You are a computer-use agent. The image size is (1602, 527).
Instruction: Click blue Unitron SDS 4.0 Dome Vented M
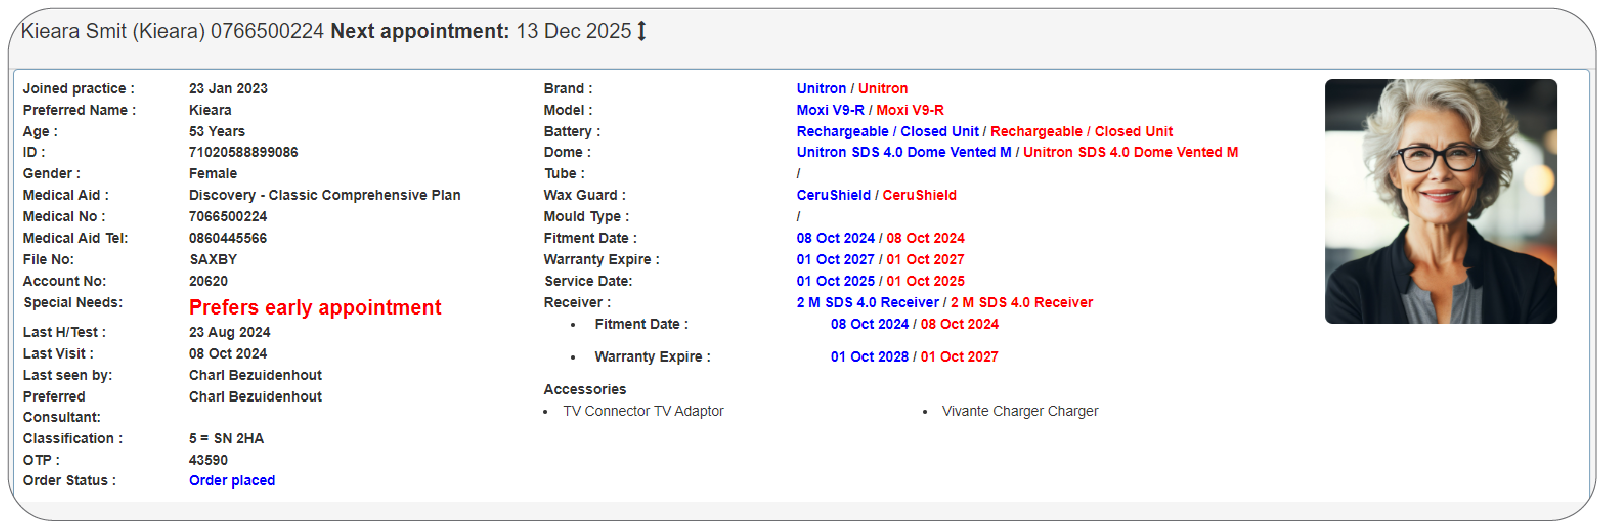903,152
